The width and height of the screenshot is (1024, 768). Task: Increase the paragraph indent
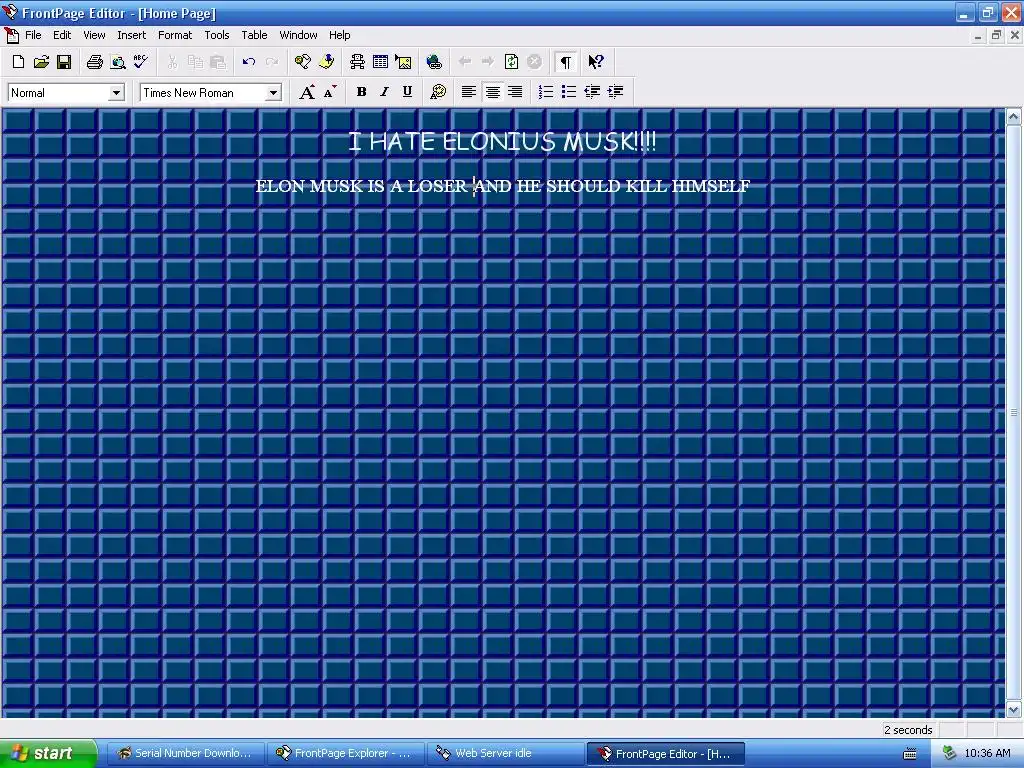point(615,92)
